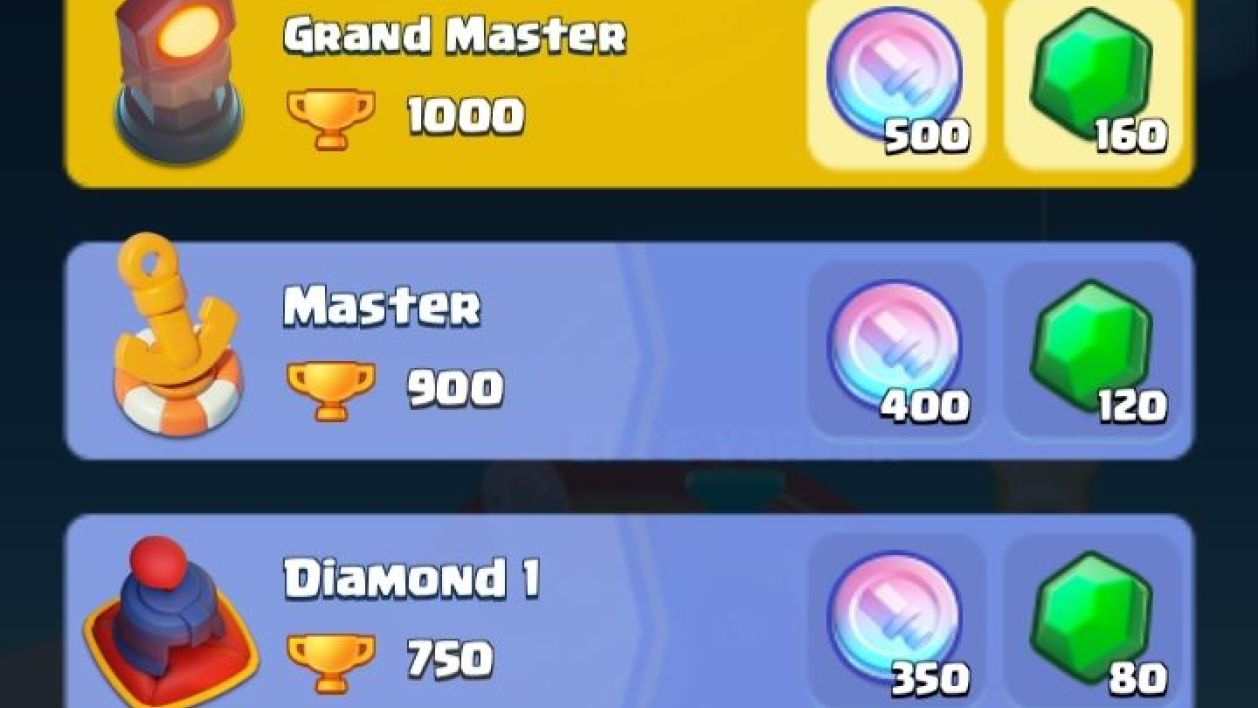Open the Grand Master league title
Screen dimensions: 1258x708
pyautogui.click(x=455, y=36)
